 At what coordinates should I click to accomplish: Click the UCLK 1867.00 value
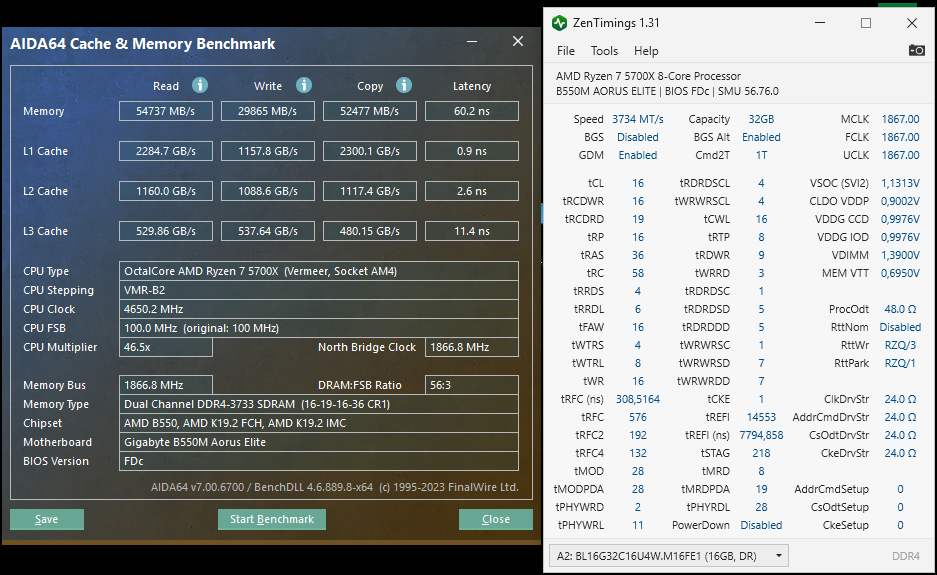(900, 155)
